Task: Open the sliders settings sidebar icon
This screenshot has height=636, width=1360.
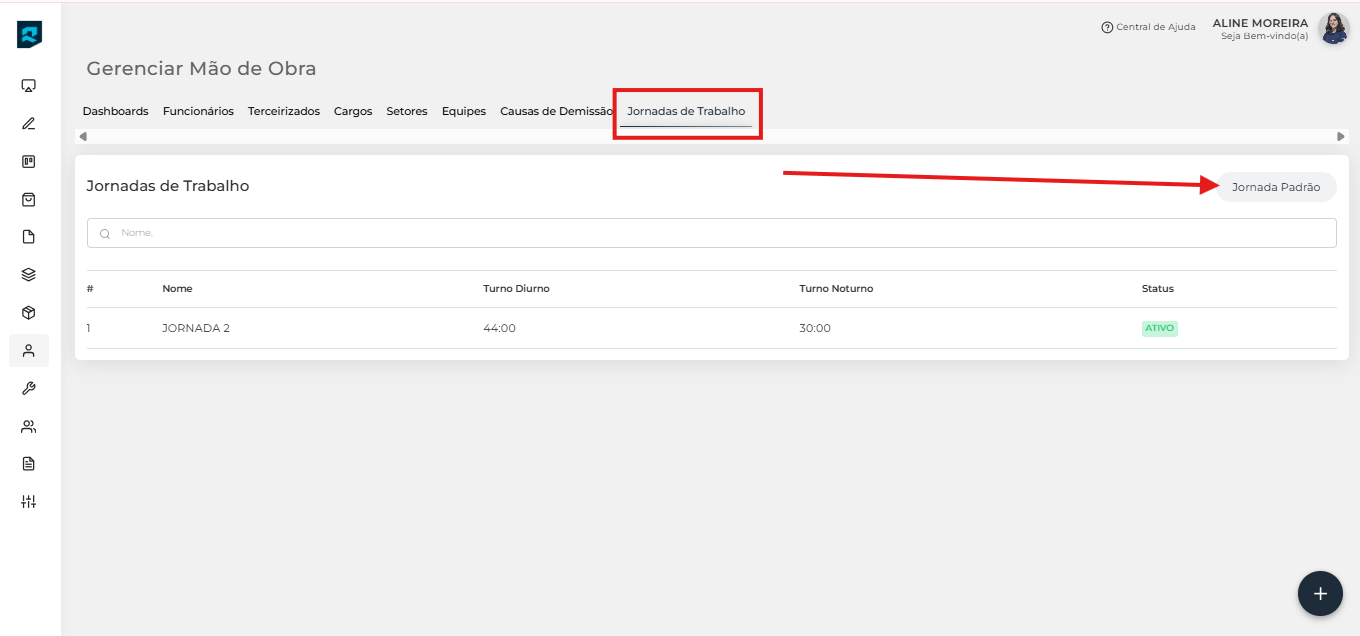Action: point(29,501)
